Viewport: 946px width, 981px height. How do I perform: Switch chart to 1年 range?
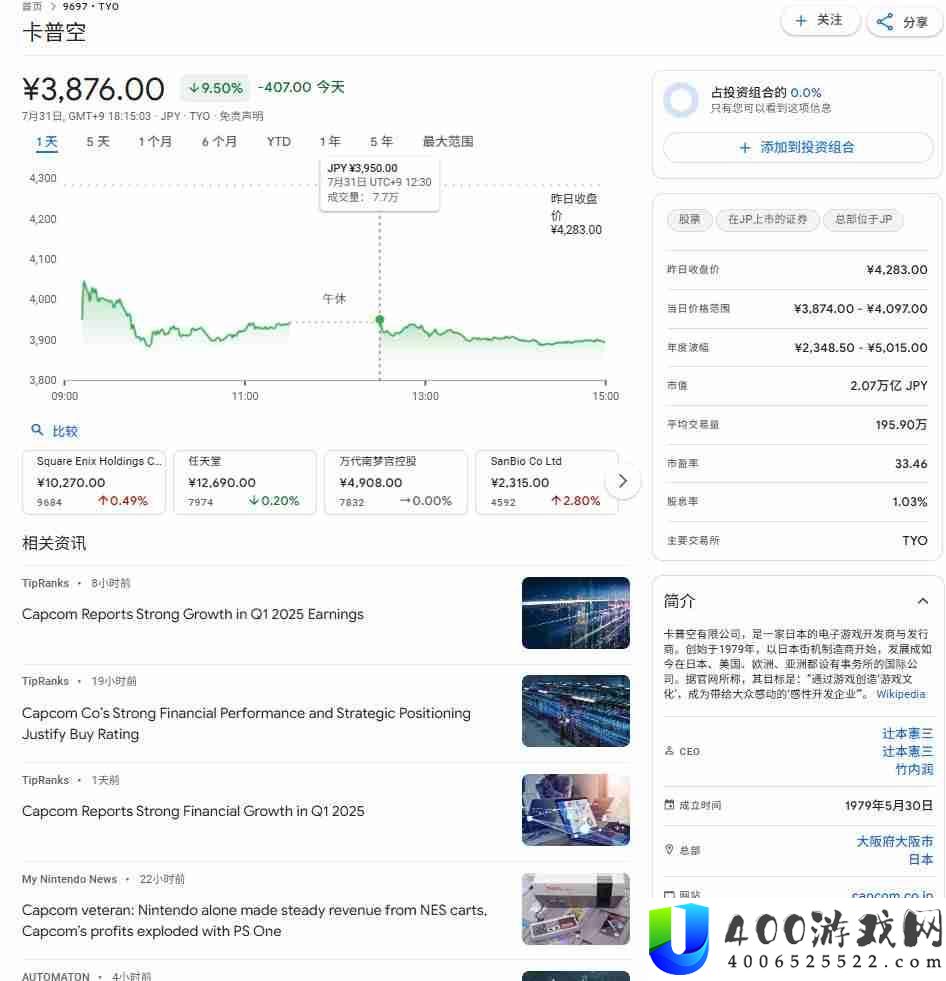[x=330, y=142]
